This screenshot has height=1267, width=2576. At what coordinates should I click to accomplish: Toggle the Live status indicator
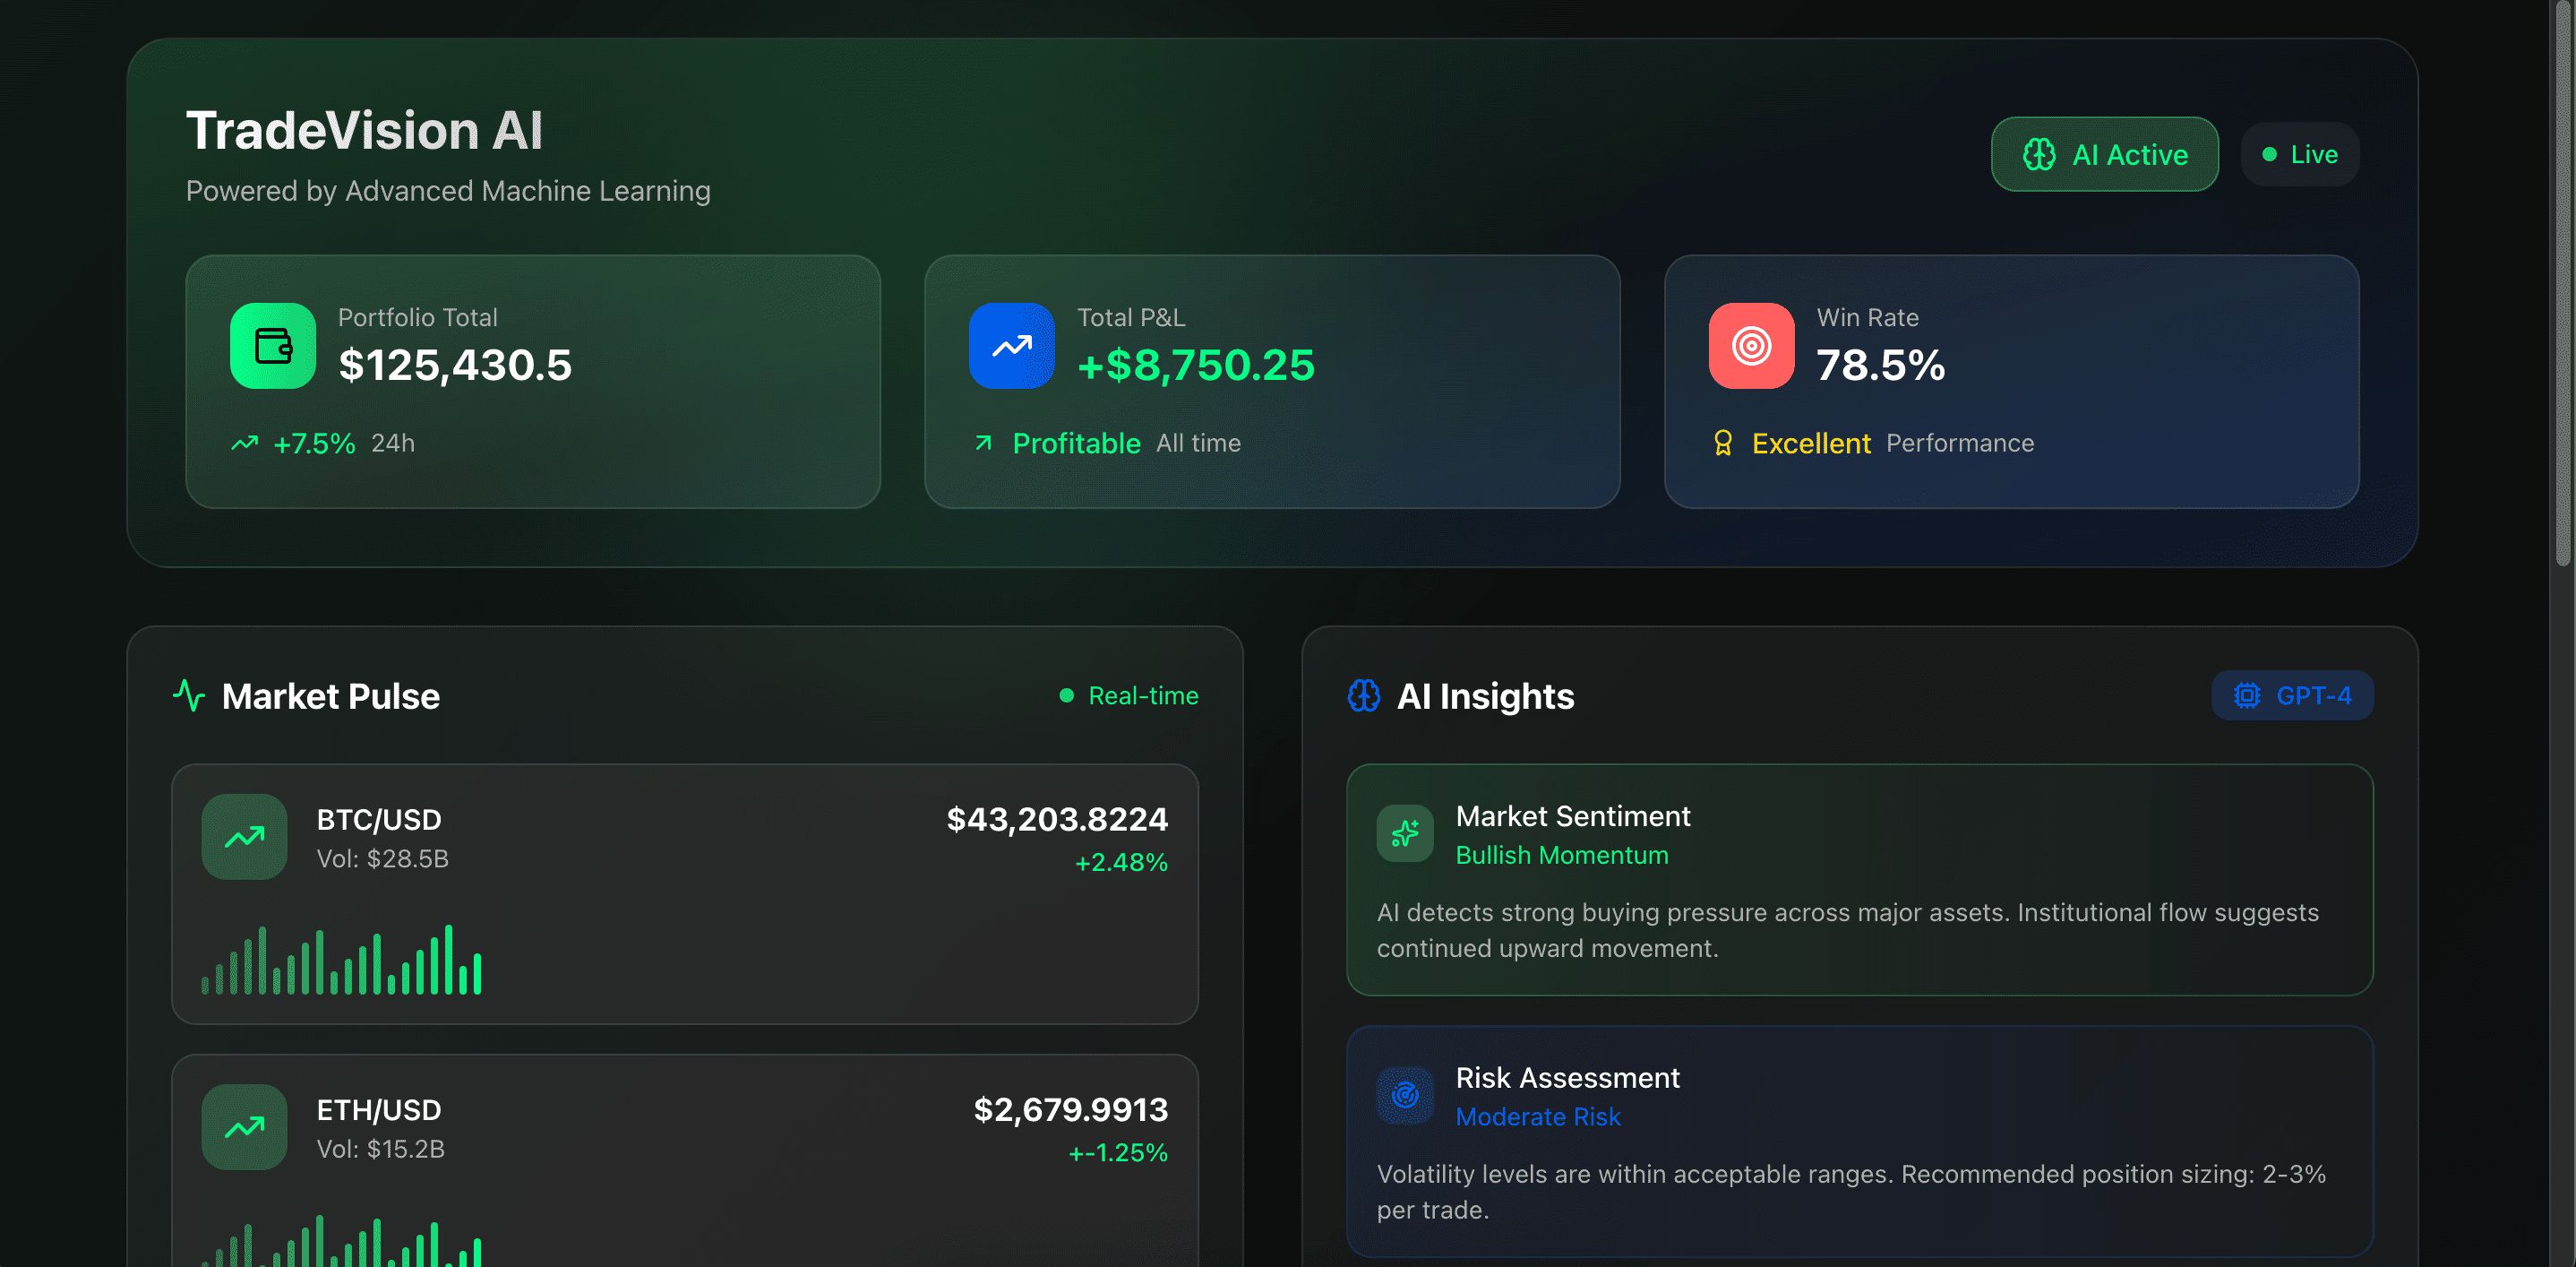2299,154
